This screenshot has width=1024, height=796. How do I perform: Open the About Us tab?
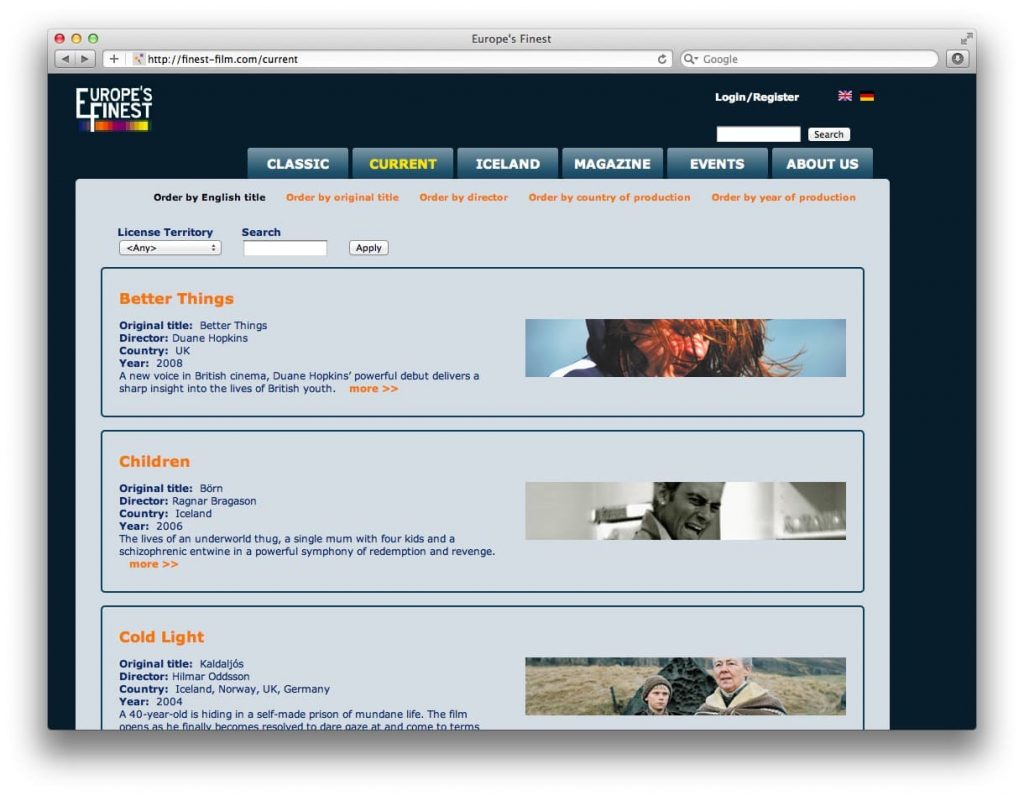[x=822, y=164]
